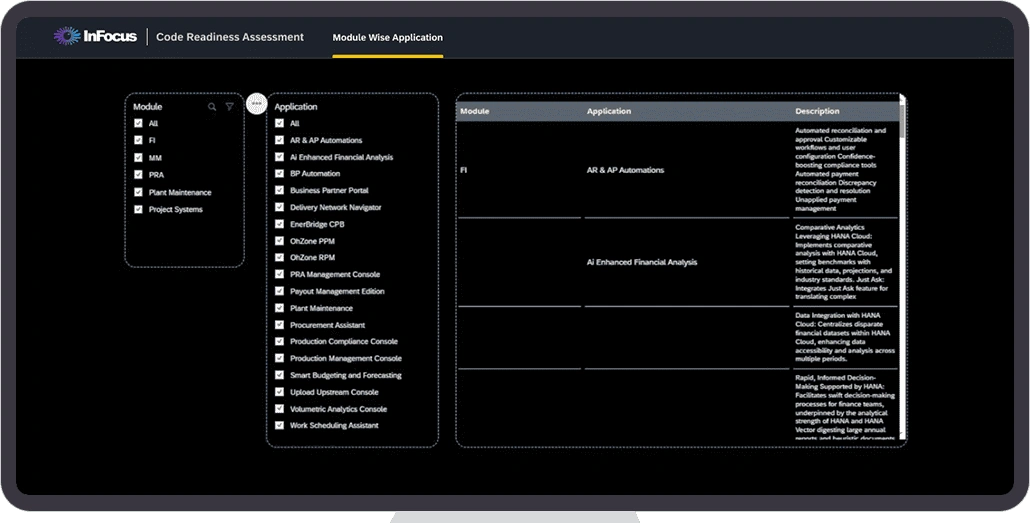Click the Code Readiness Assessment title
Viewport: 1030px width, 523px height.
[230, 37]
